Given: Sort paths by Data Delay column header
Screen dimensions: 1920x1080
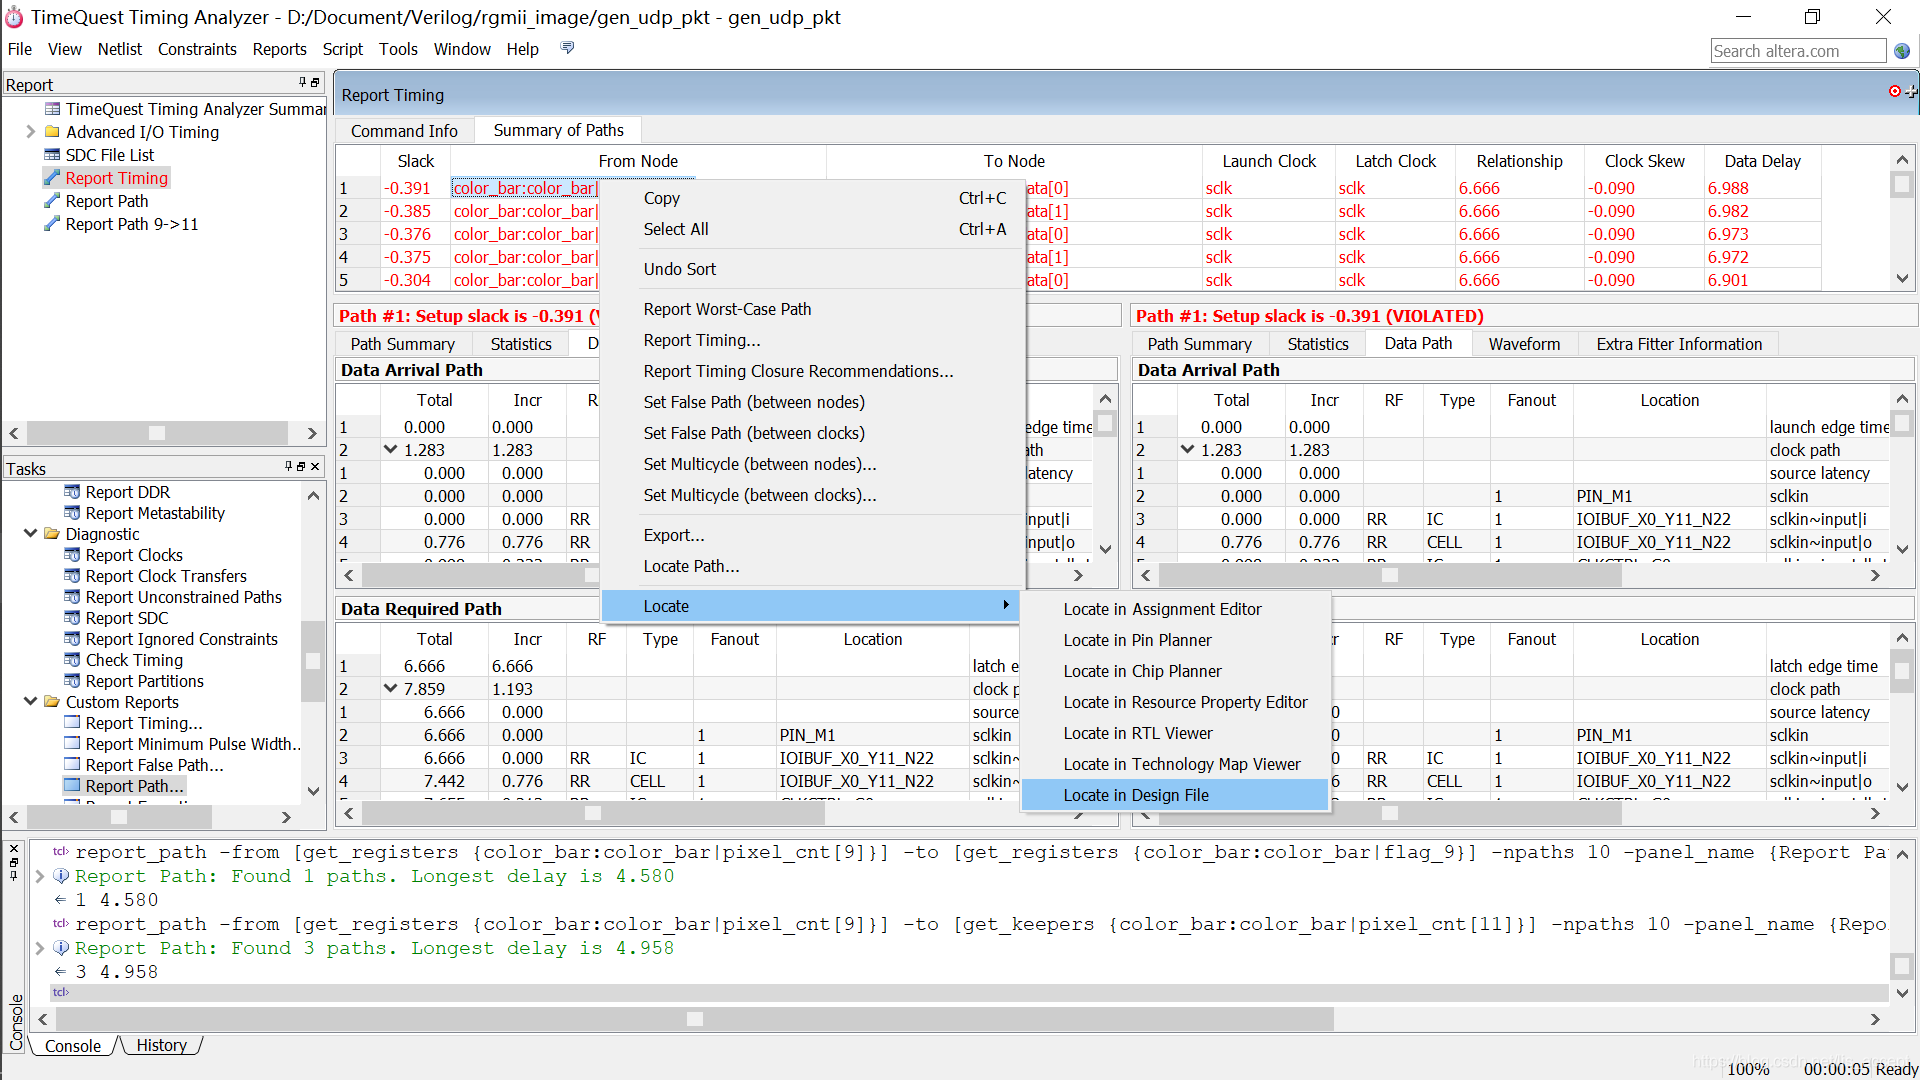Looking at the screenshot, I should point(1762,161).
